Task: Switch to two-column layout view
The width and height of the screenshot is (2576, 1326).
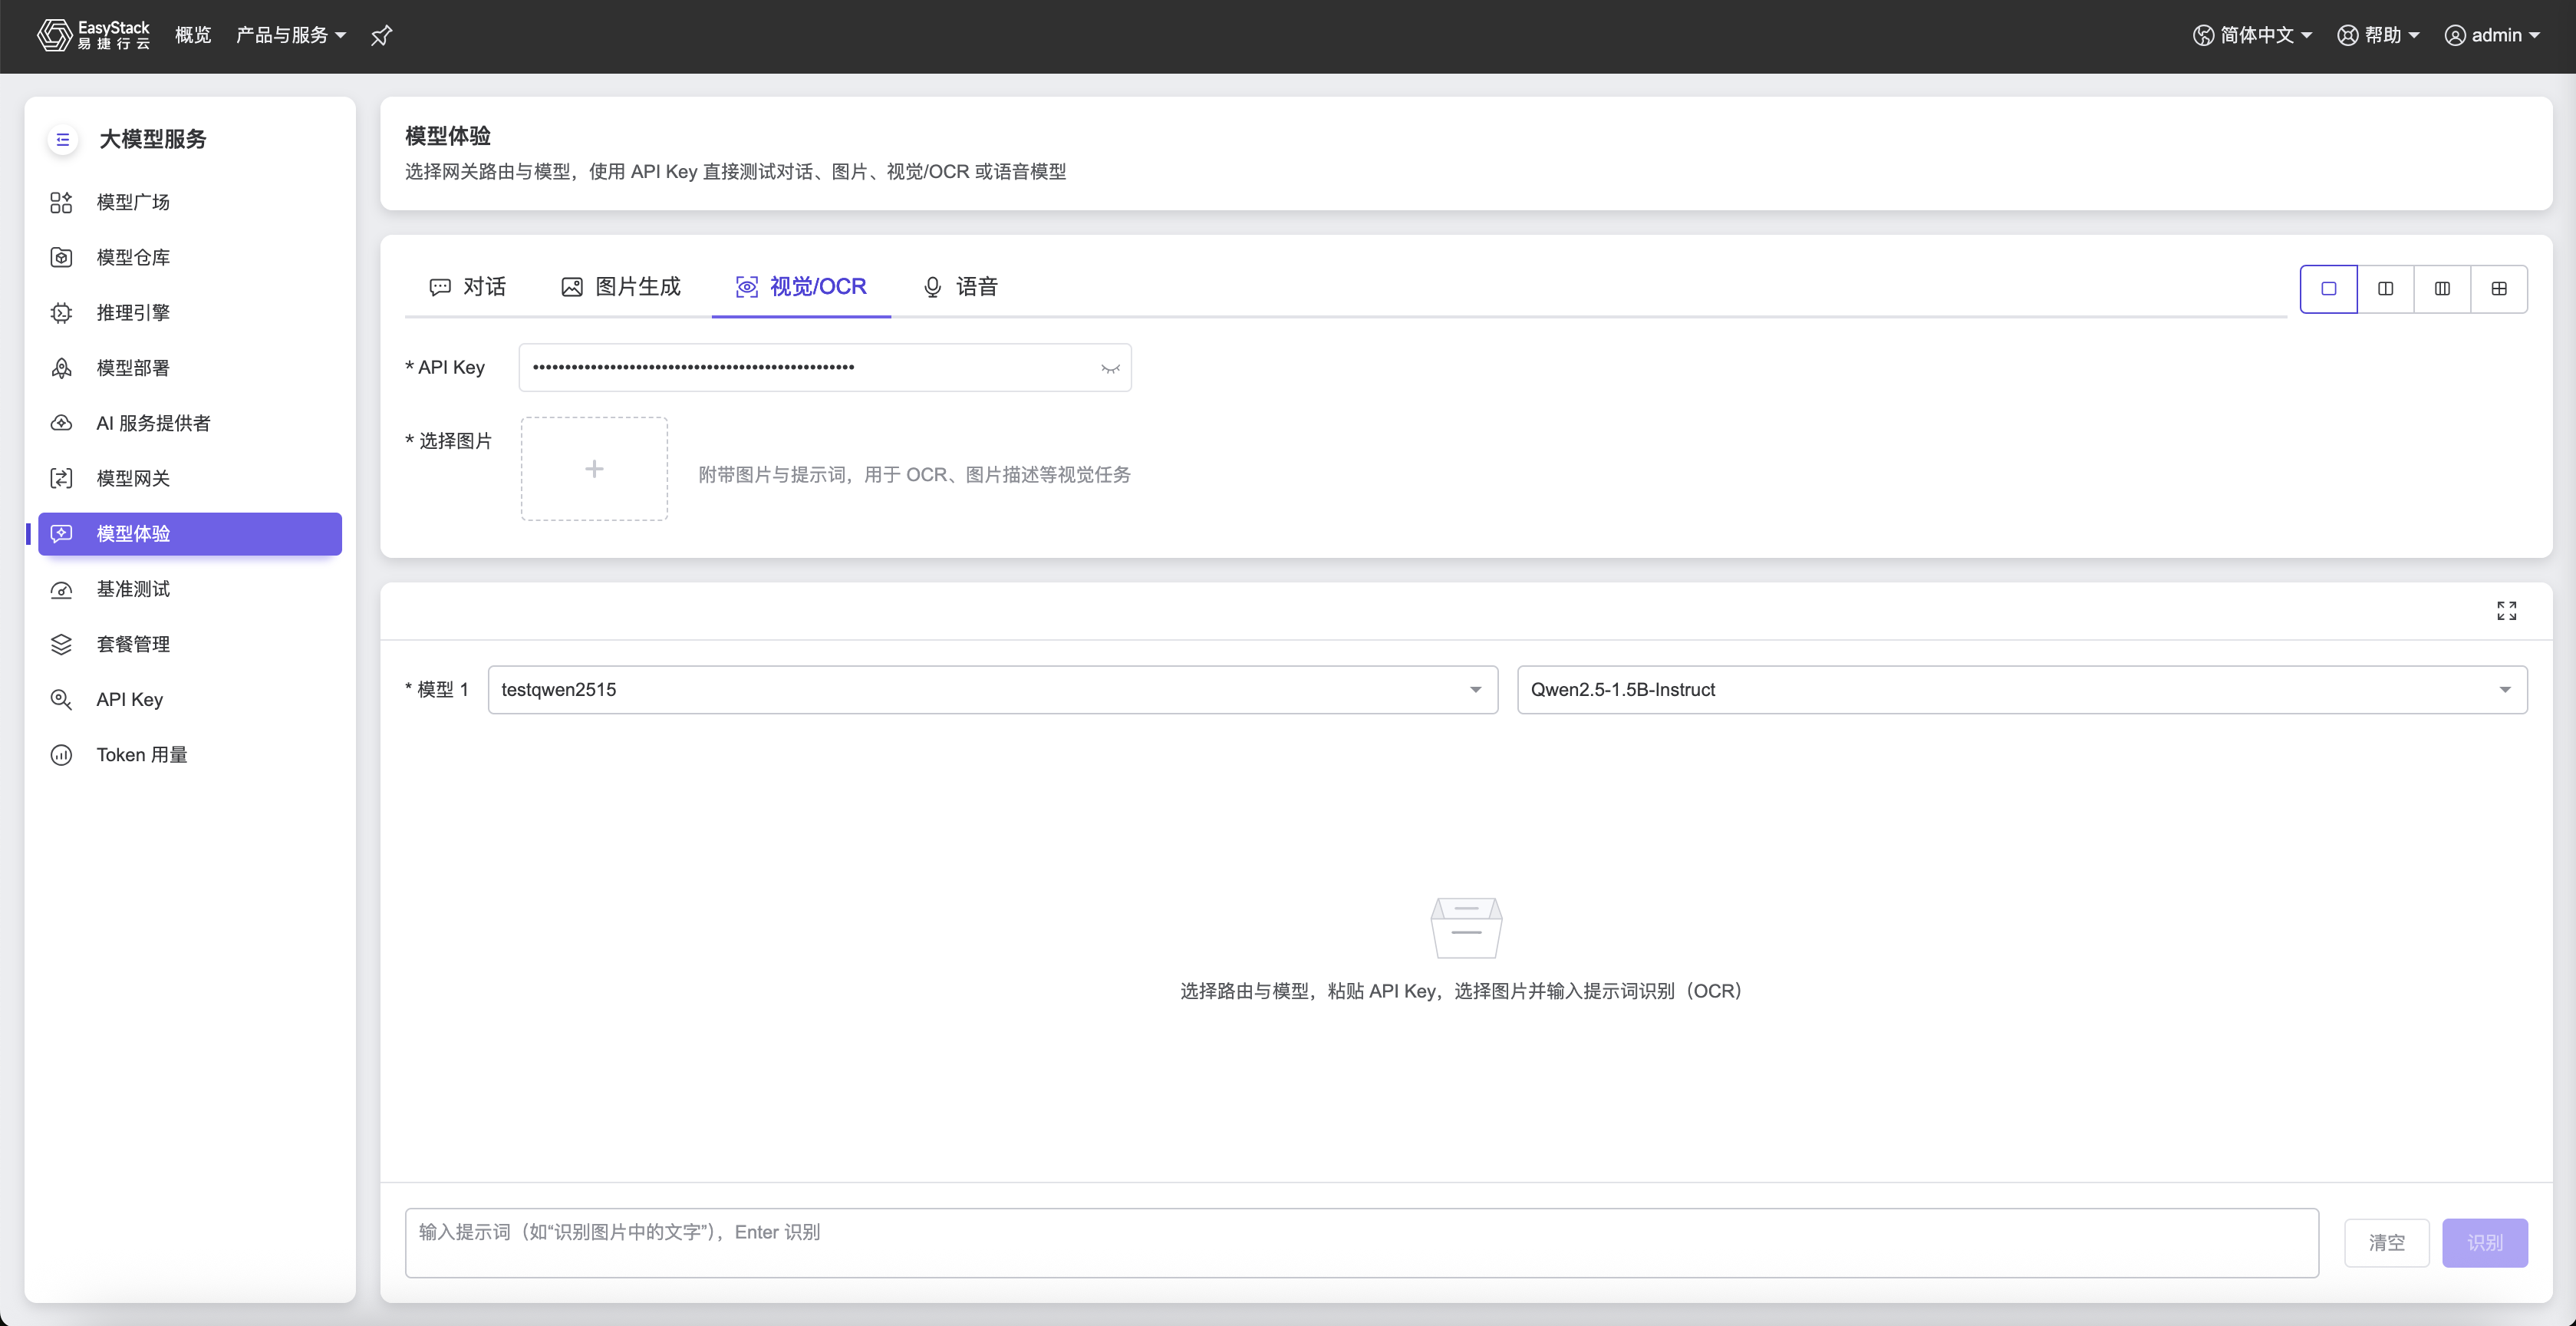Action: [x=2385, y=289]
